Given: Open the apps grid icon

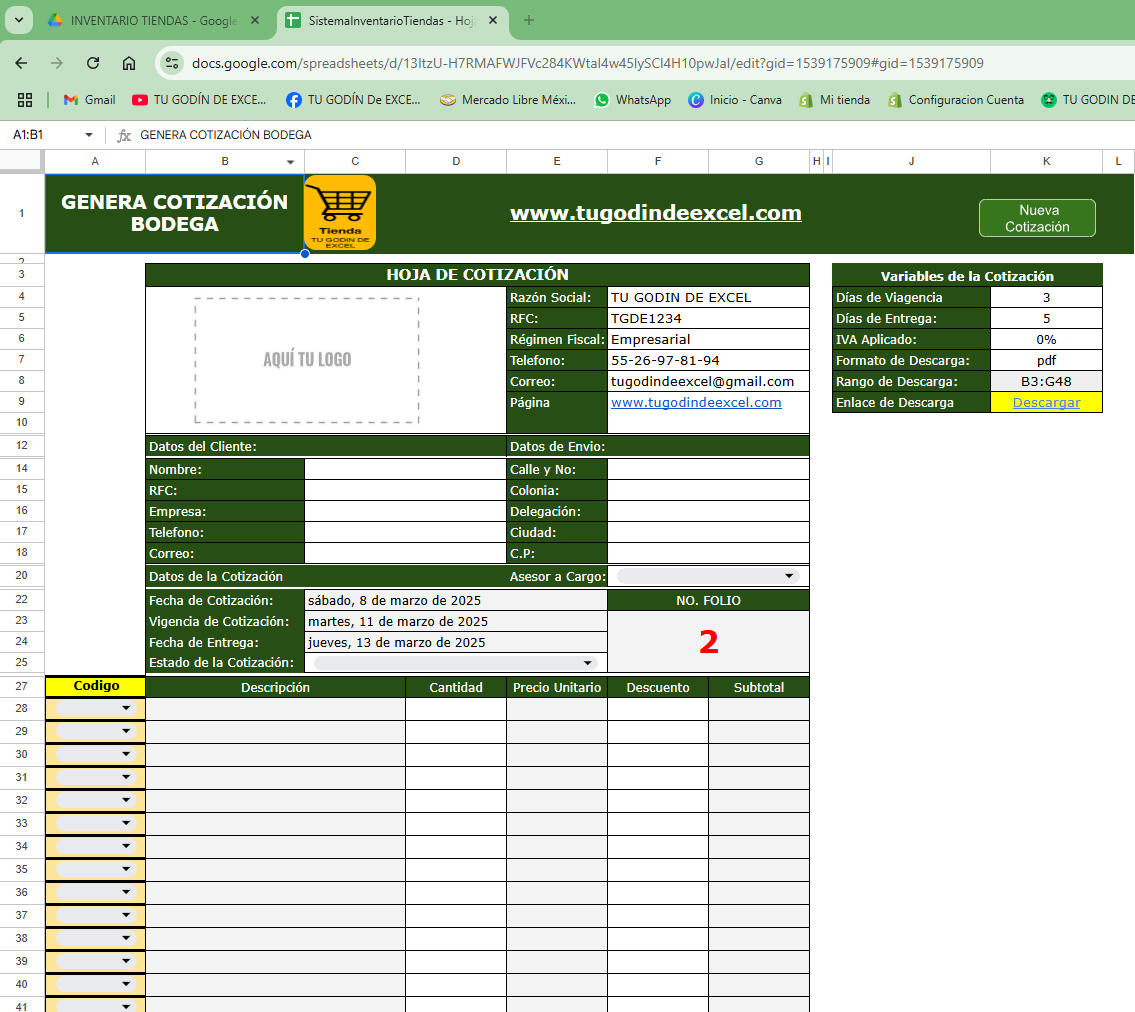Looking at the screenshot, I should tap(25, 100).
